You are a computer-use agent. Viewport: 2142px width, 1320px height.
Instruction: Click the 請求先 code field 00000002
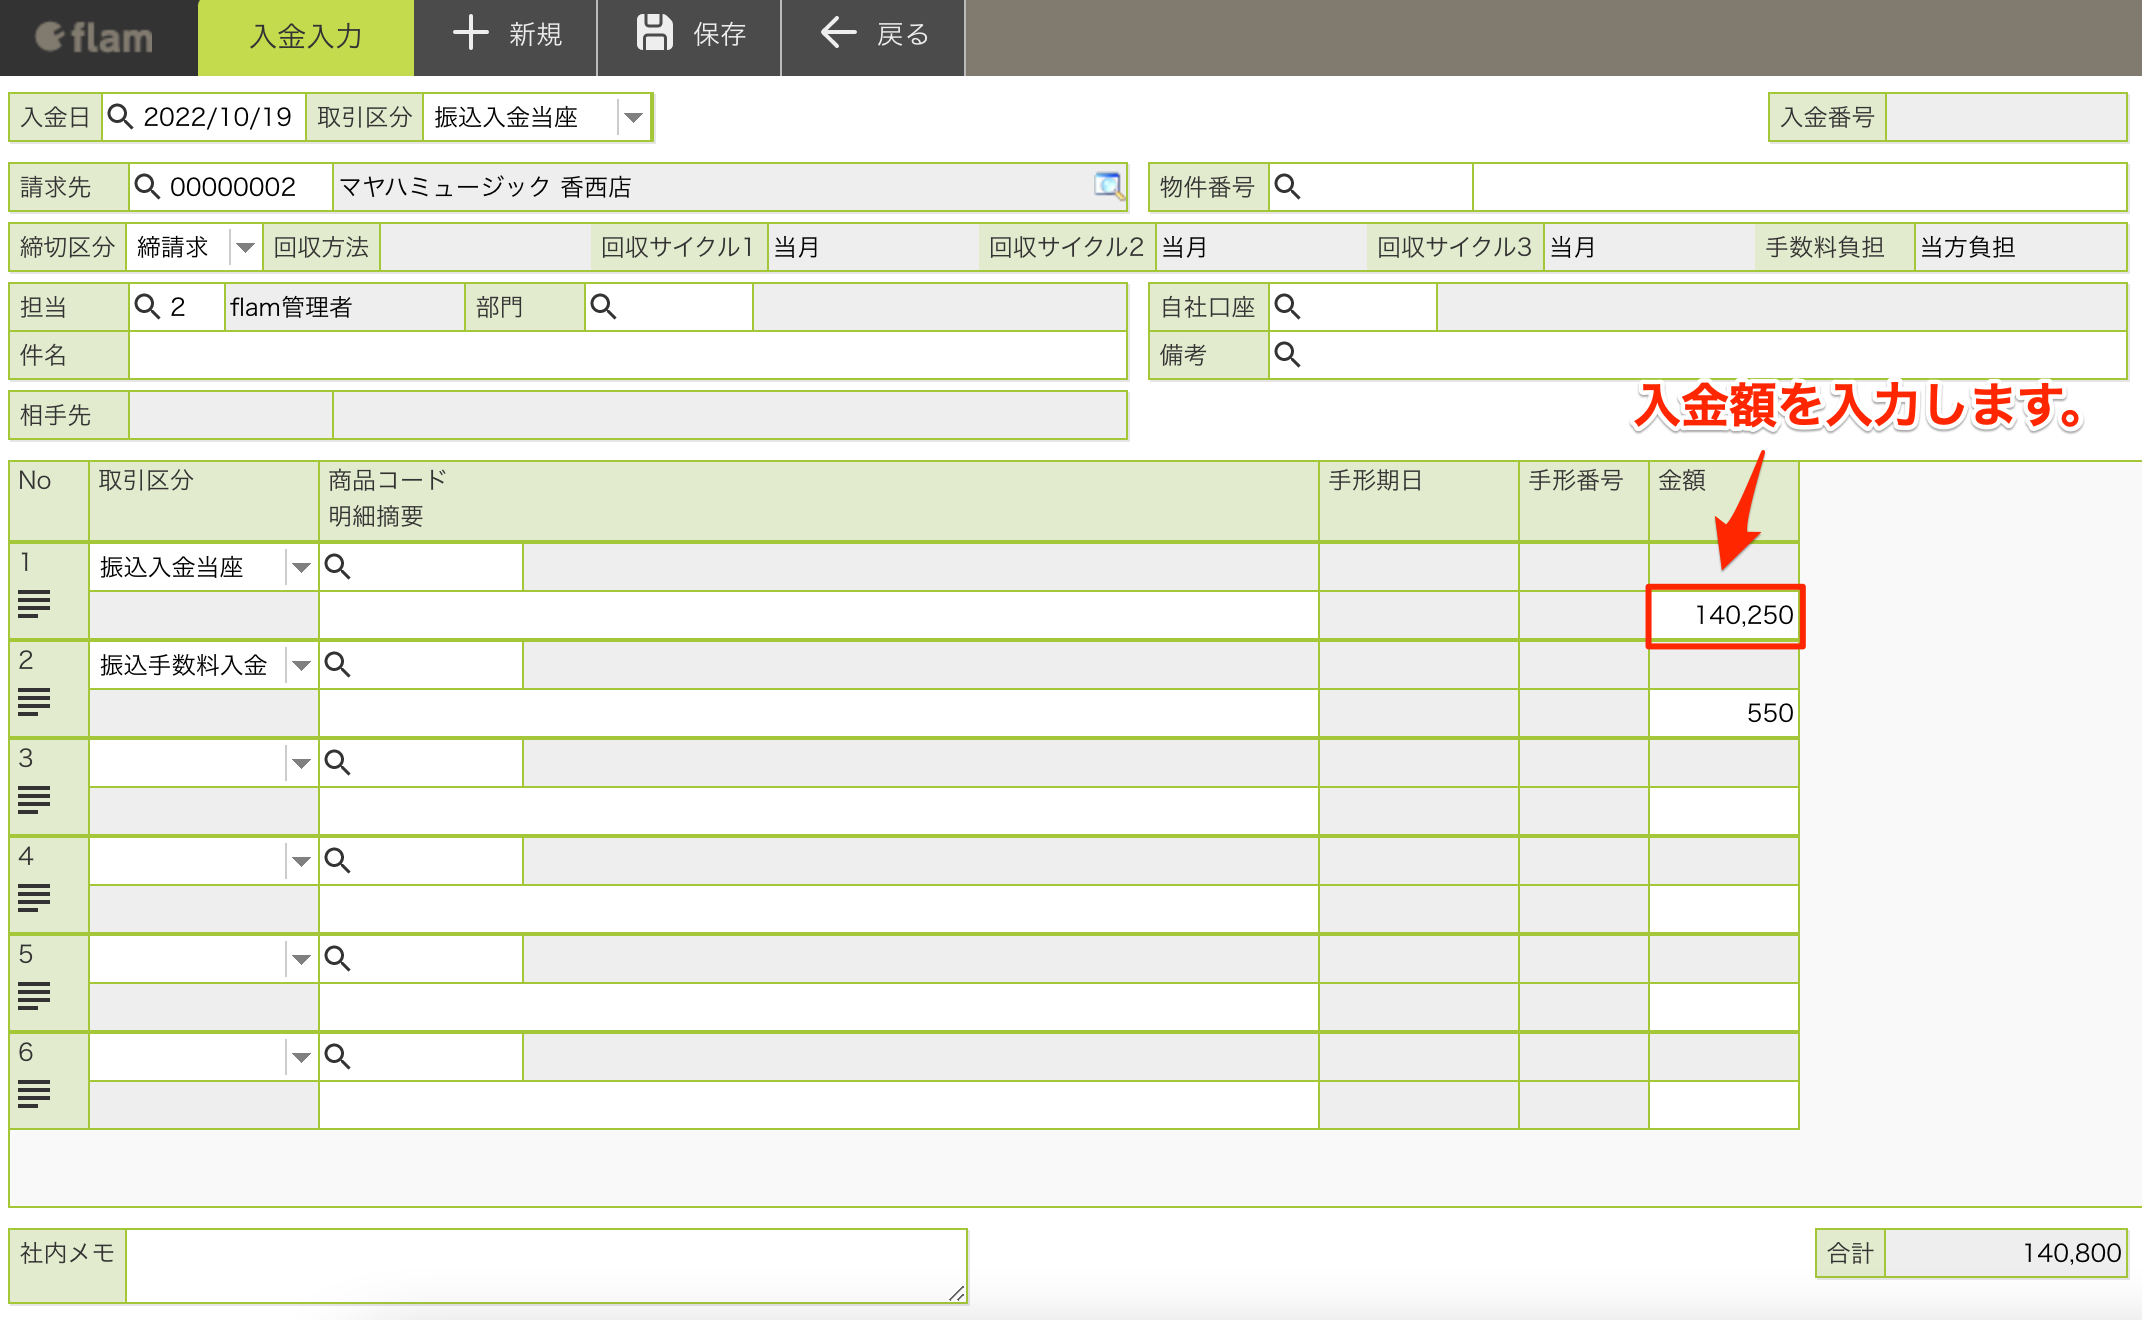(x=246, y=187)
